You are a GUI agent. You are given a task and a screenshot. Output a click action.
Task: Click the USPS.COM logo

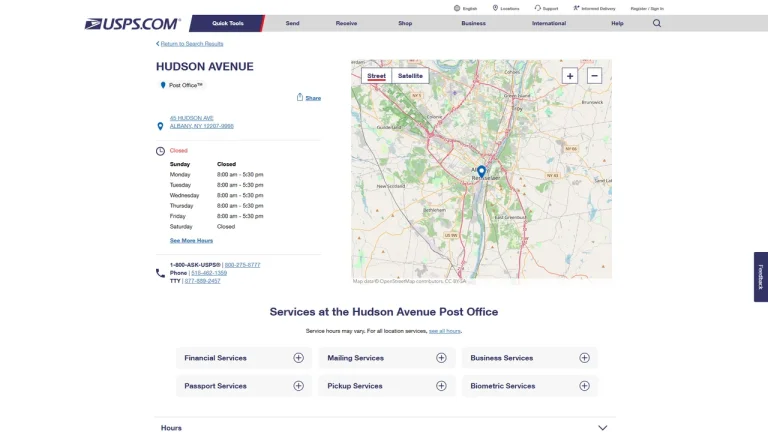(133, 24)
